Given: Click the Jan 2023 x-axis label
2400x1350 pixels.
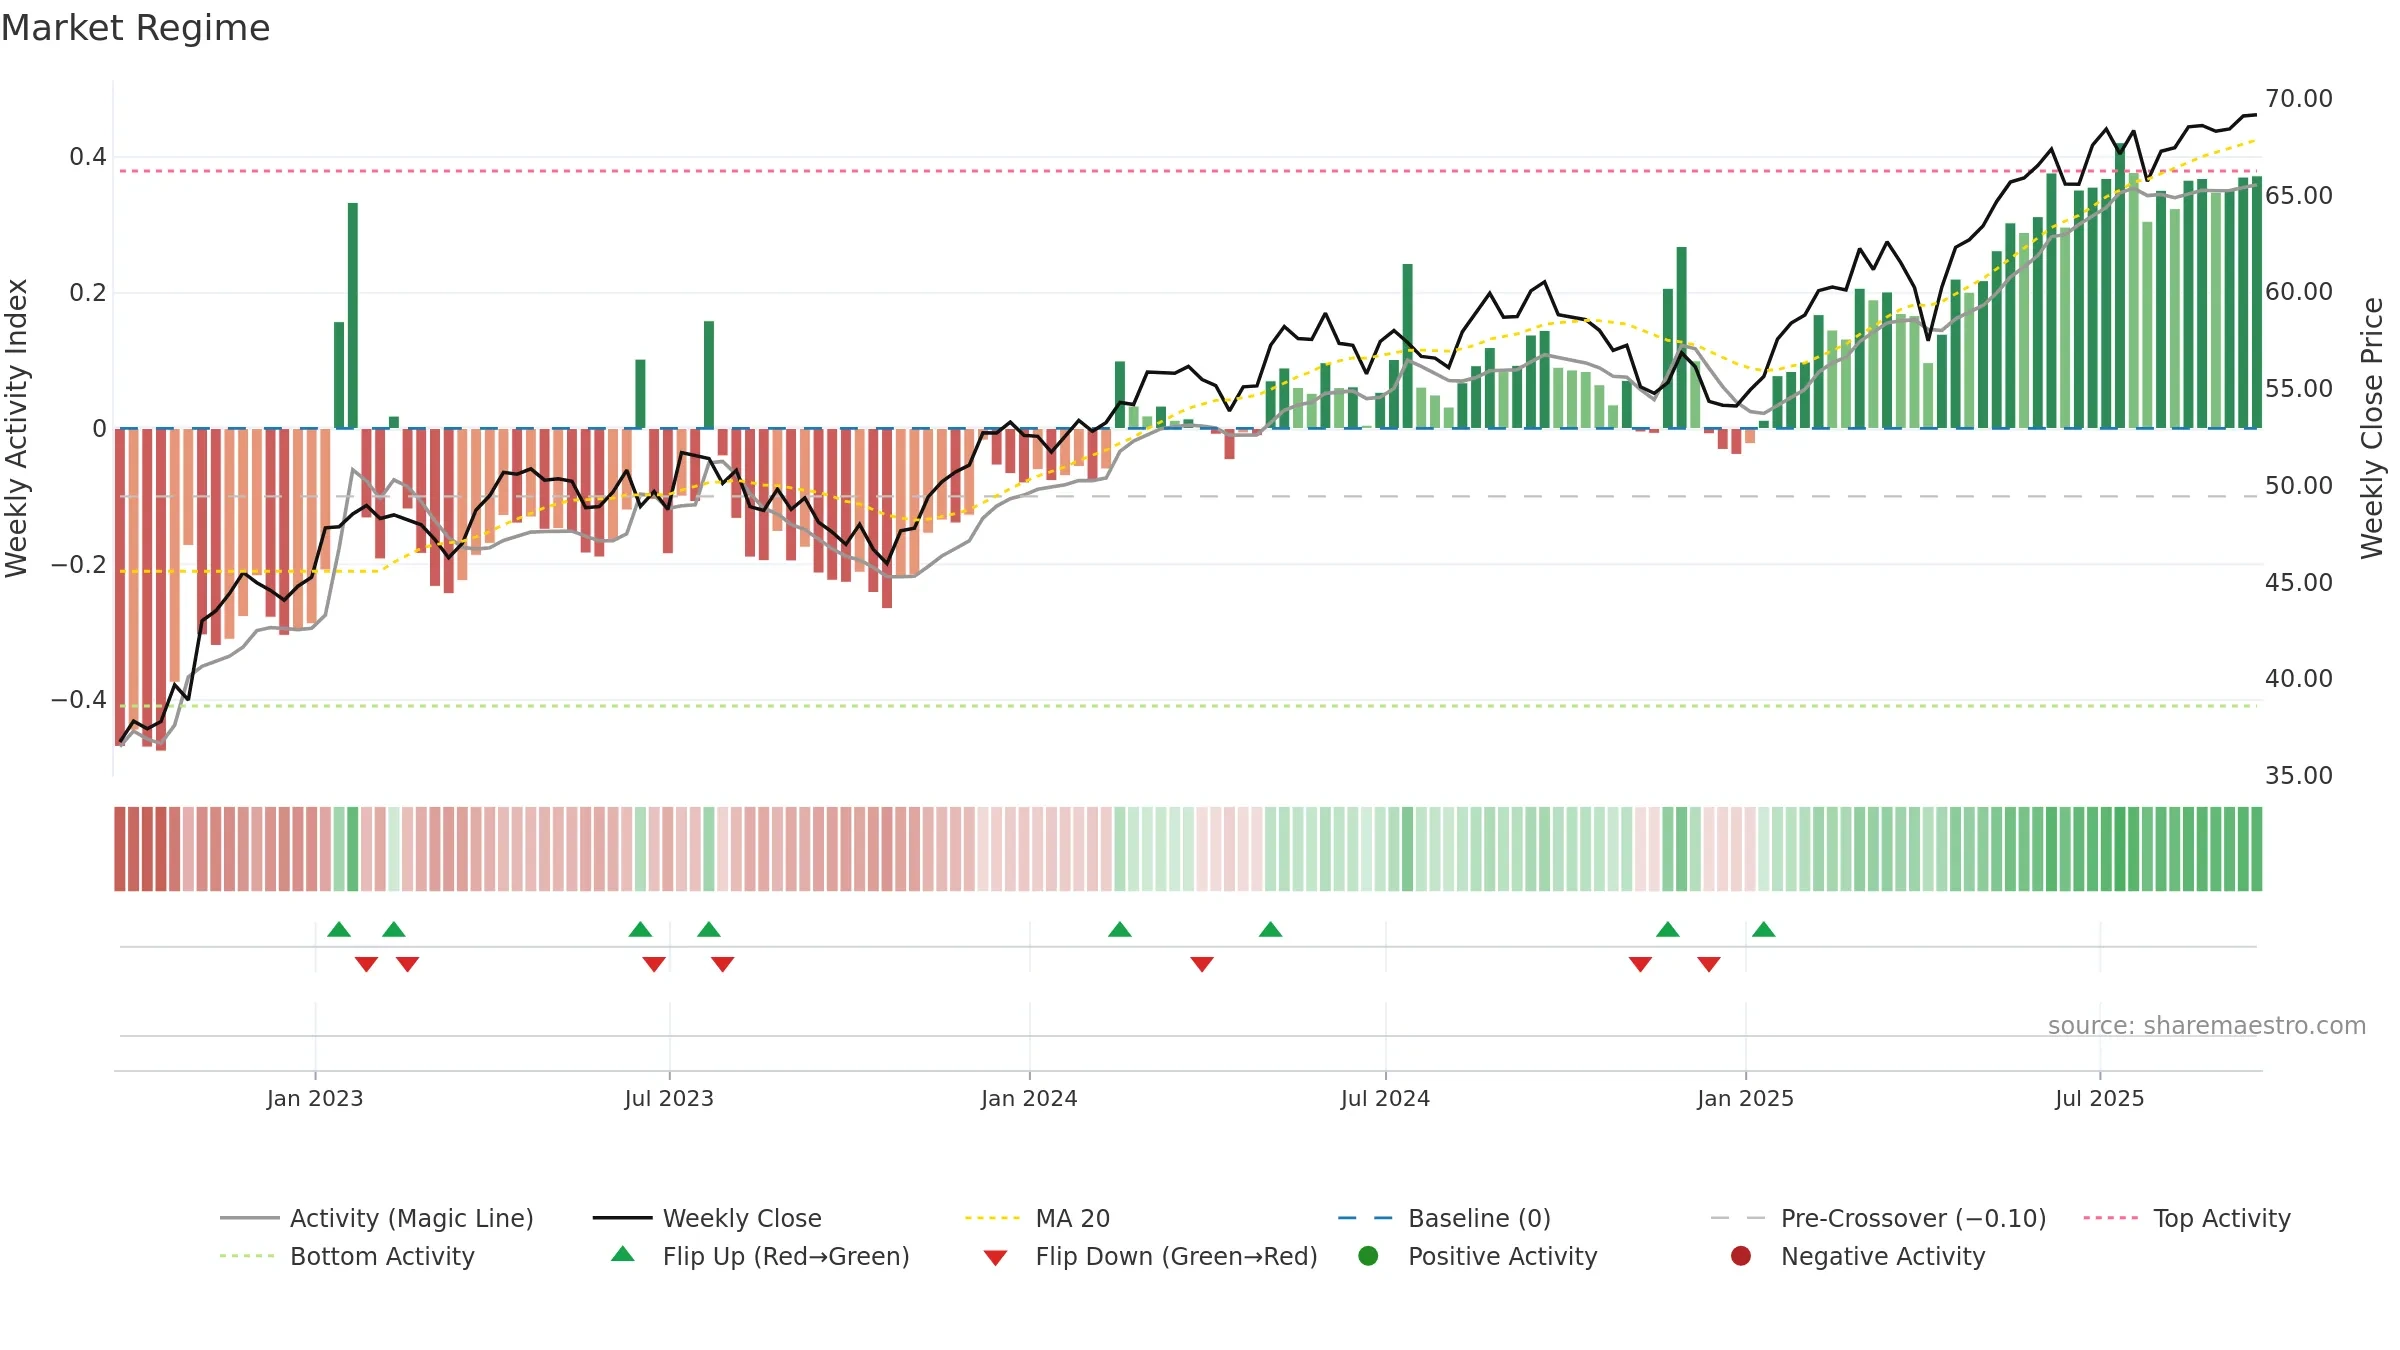Looking at the screenshot, I should (315, 1099).
